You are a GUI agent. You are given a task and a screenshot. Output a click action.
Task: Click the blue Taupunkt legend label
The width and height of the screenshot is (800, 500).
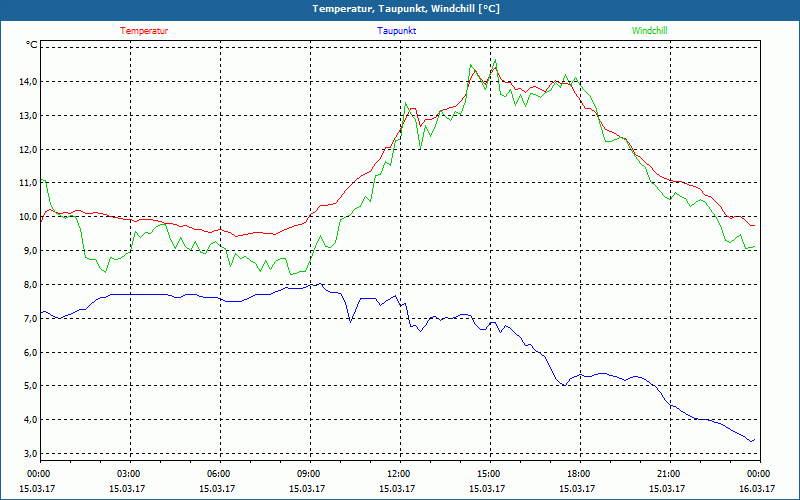pos(396,31)
